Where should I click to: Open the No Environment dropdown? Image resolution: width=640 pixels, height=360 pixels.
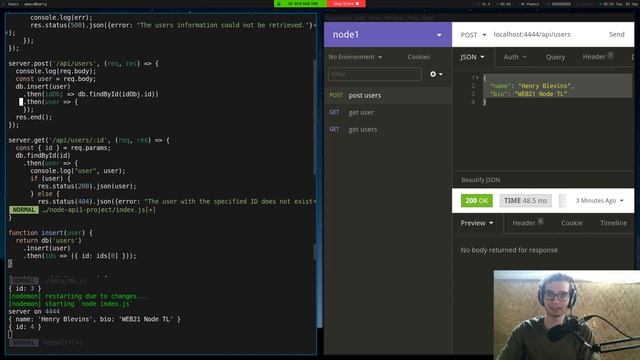click(x=355, y=57)
